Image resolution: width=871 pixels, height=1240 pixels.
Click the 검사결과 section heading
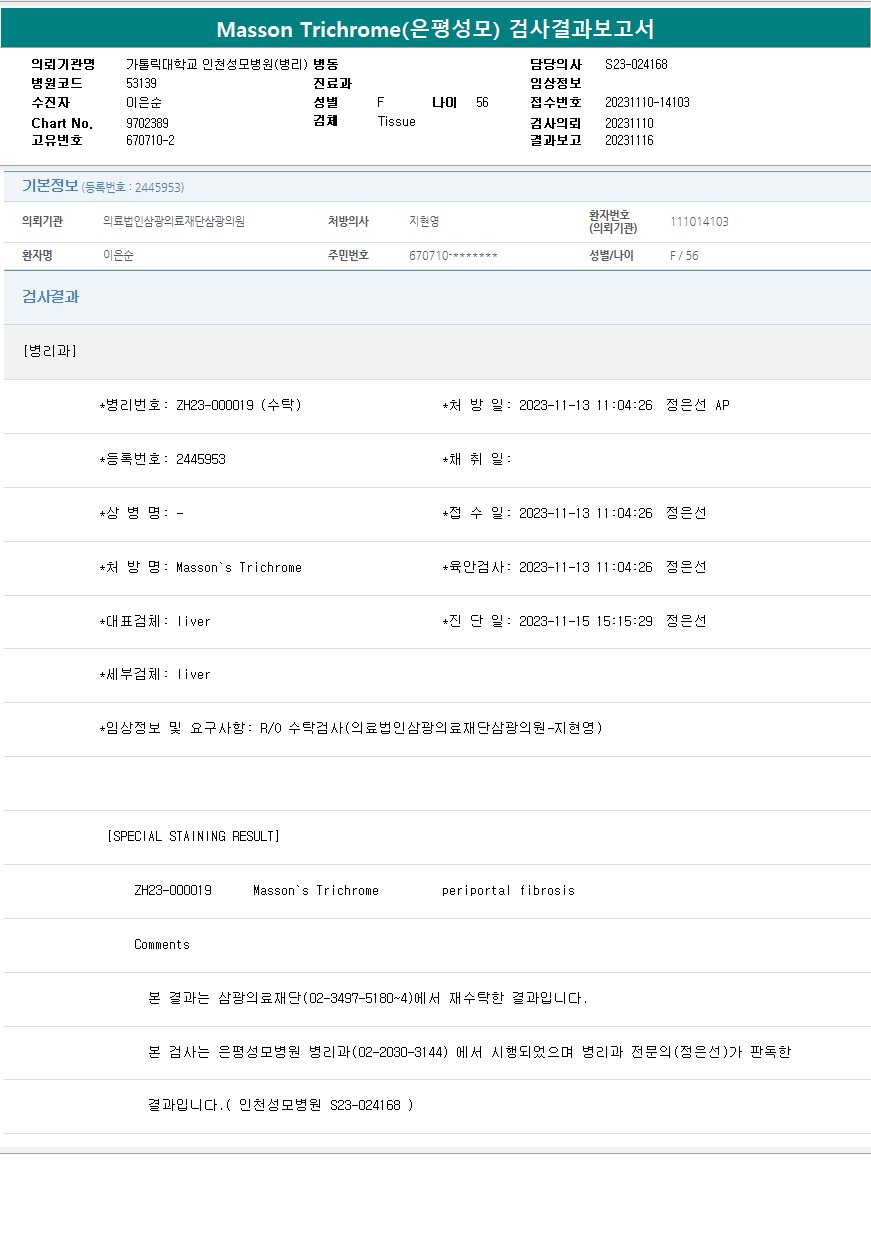50,297
